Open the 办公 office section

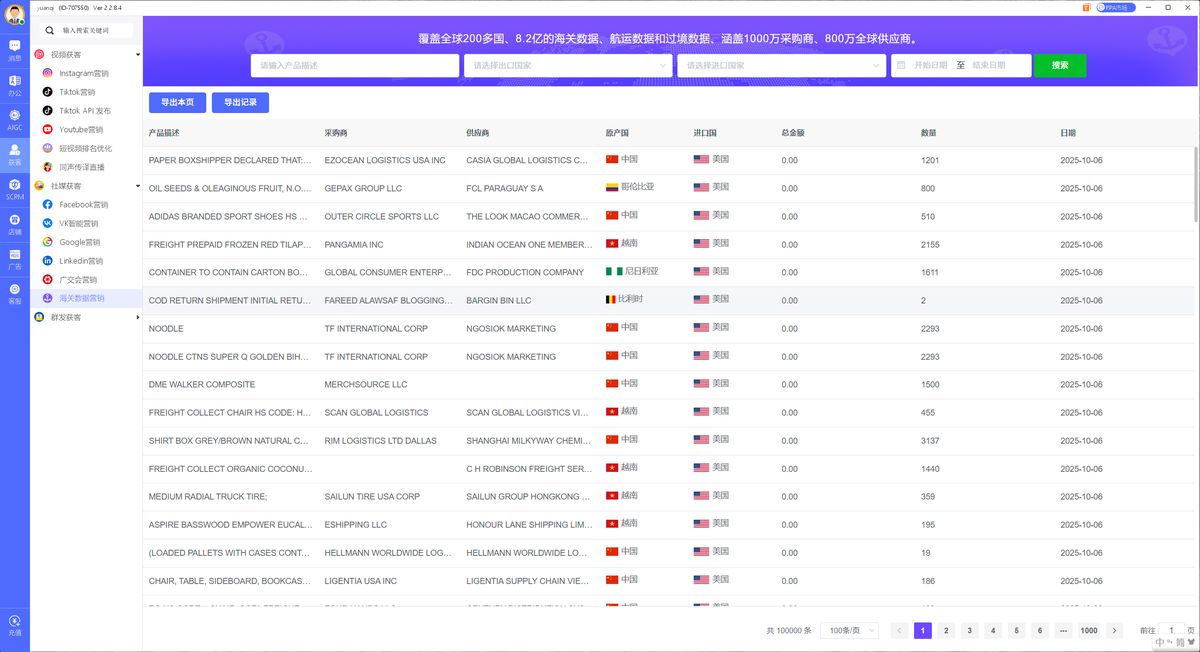tap(14, 85)
